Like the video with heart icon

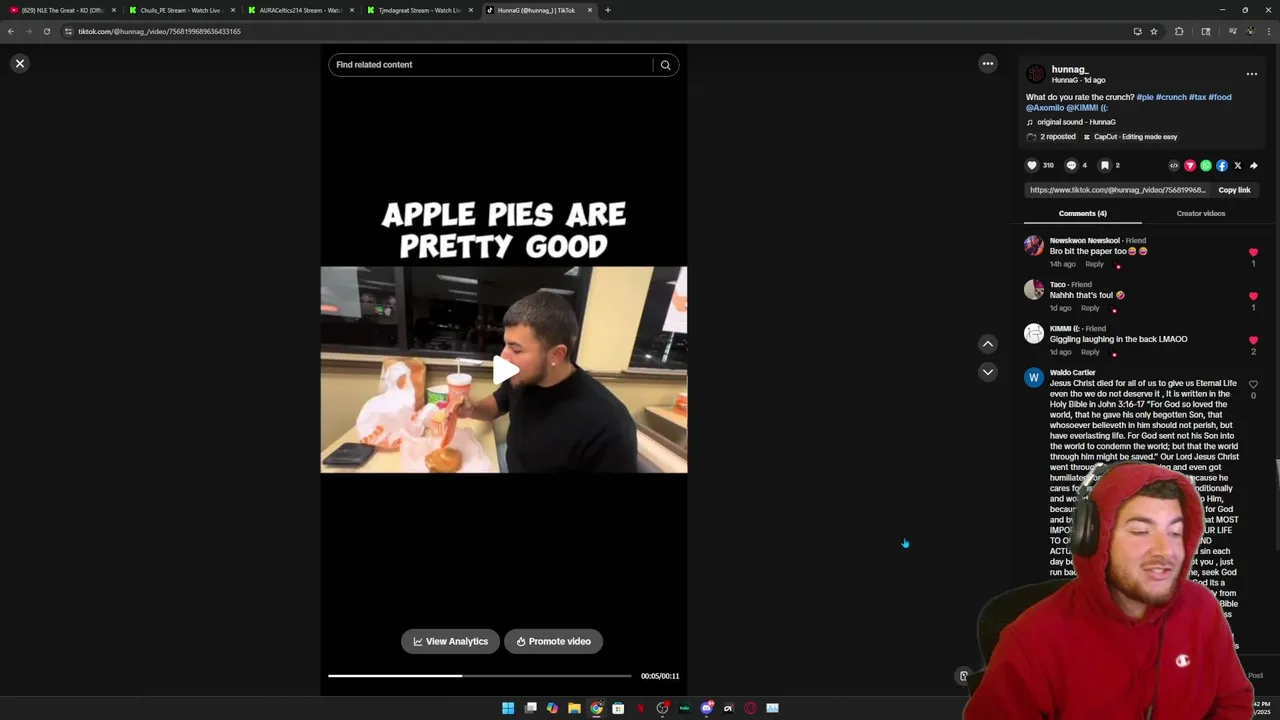click(1032, 165)
